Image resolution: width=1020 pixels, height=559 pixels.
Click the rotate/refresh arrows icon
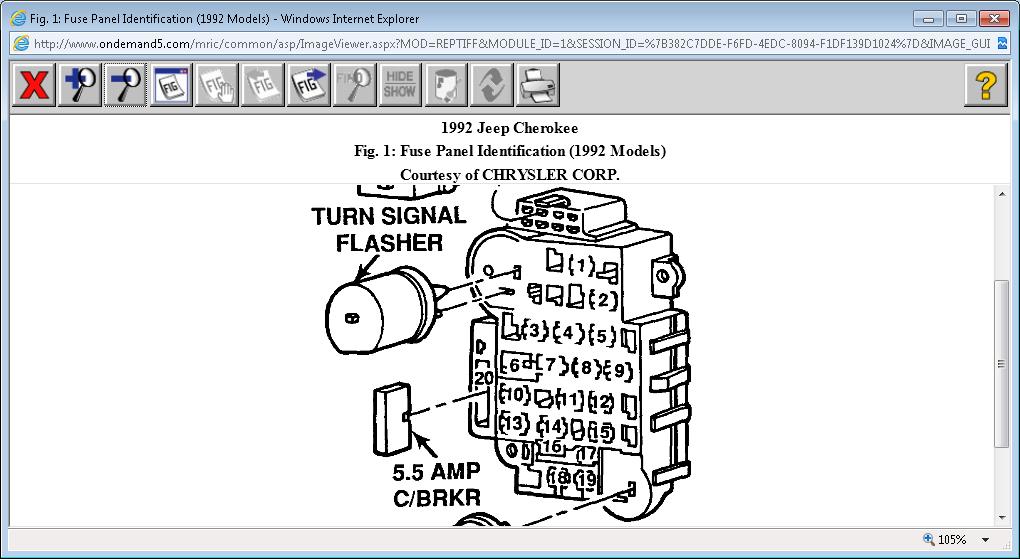pyautogui.click(x=491, y=85)
